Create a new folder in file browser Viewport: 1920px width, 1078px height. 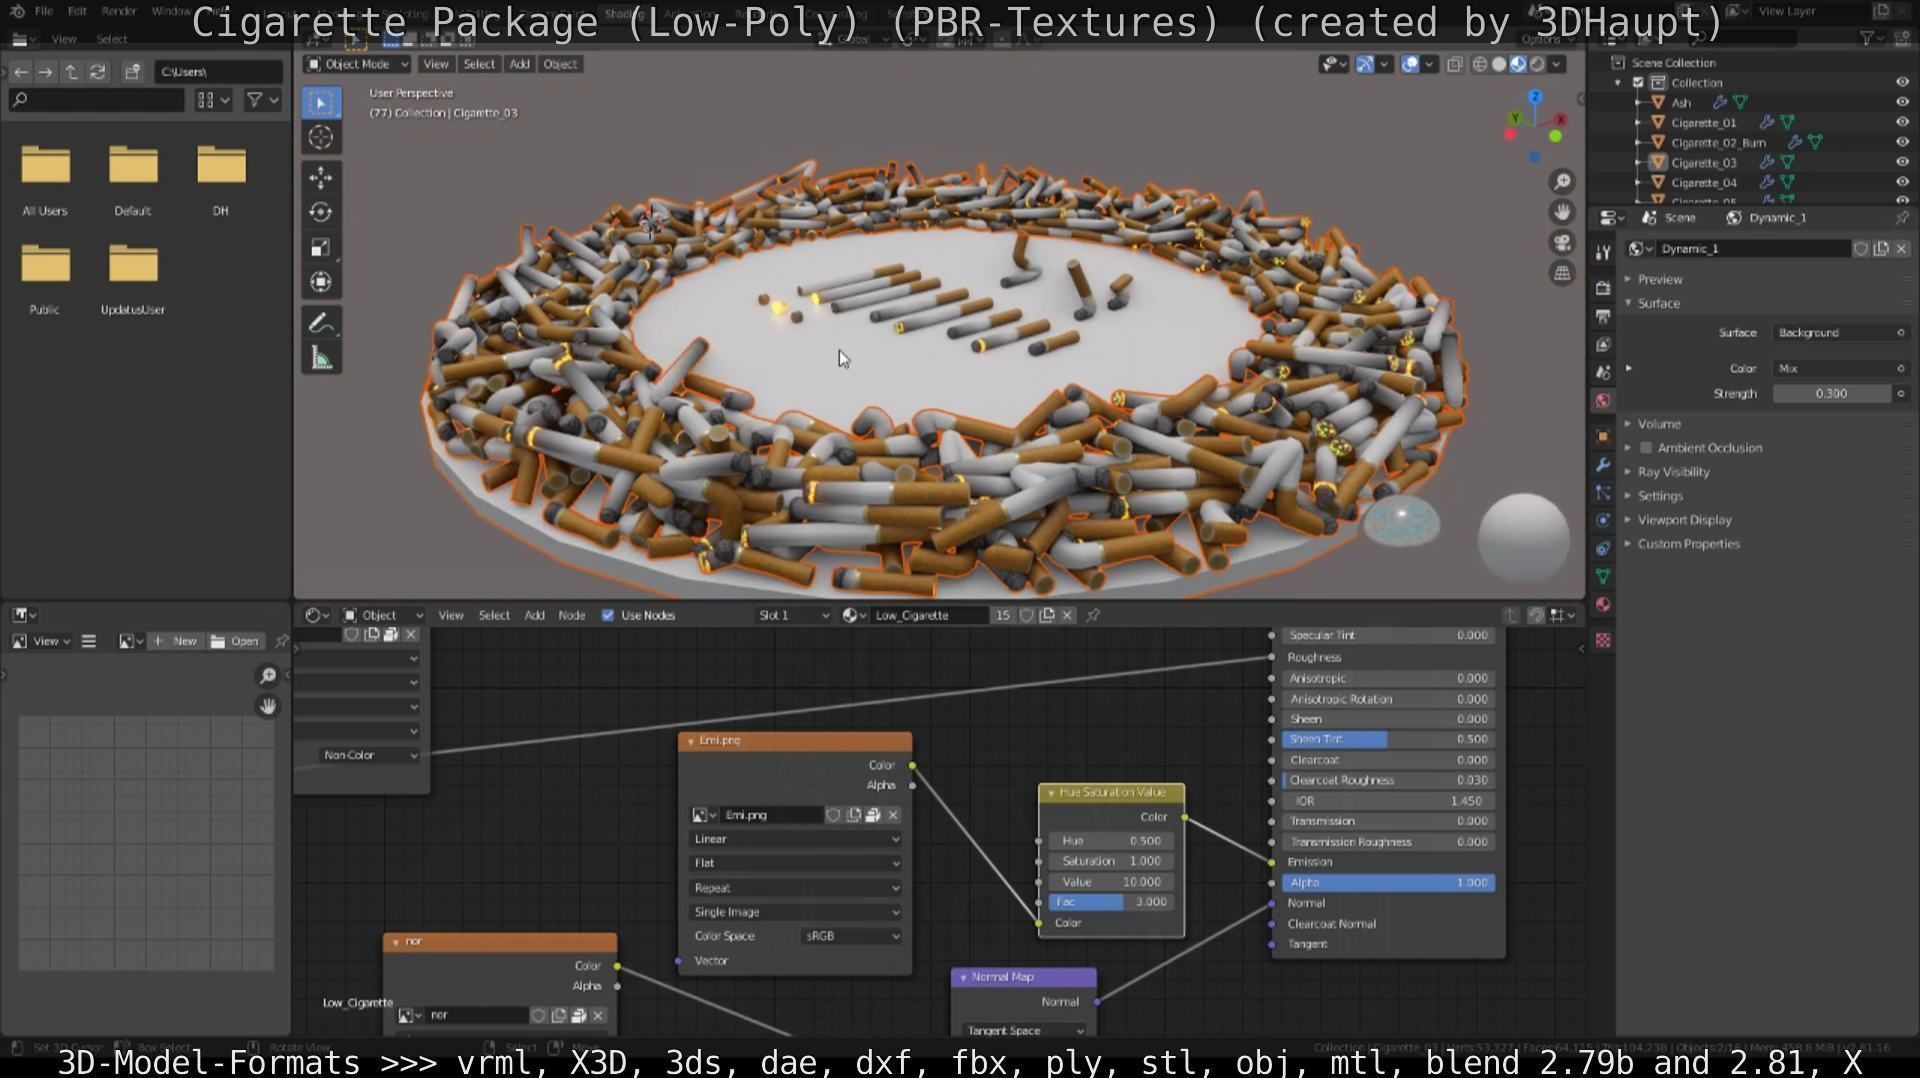[x=132, y=72]
